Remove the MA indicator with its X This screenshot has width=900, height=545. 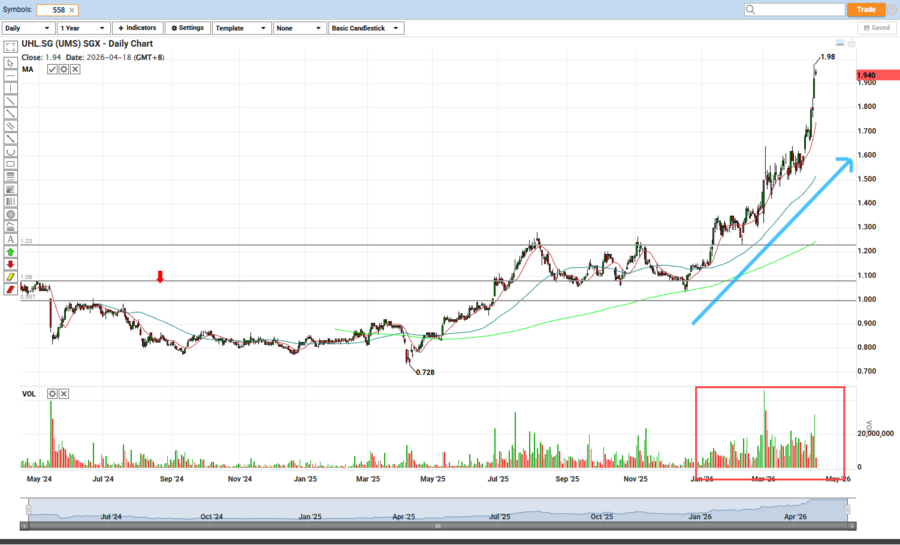click(75, 69)
